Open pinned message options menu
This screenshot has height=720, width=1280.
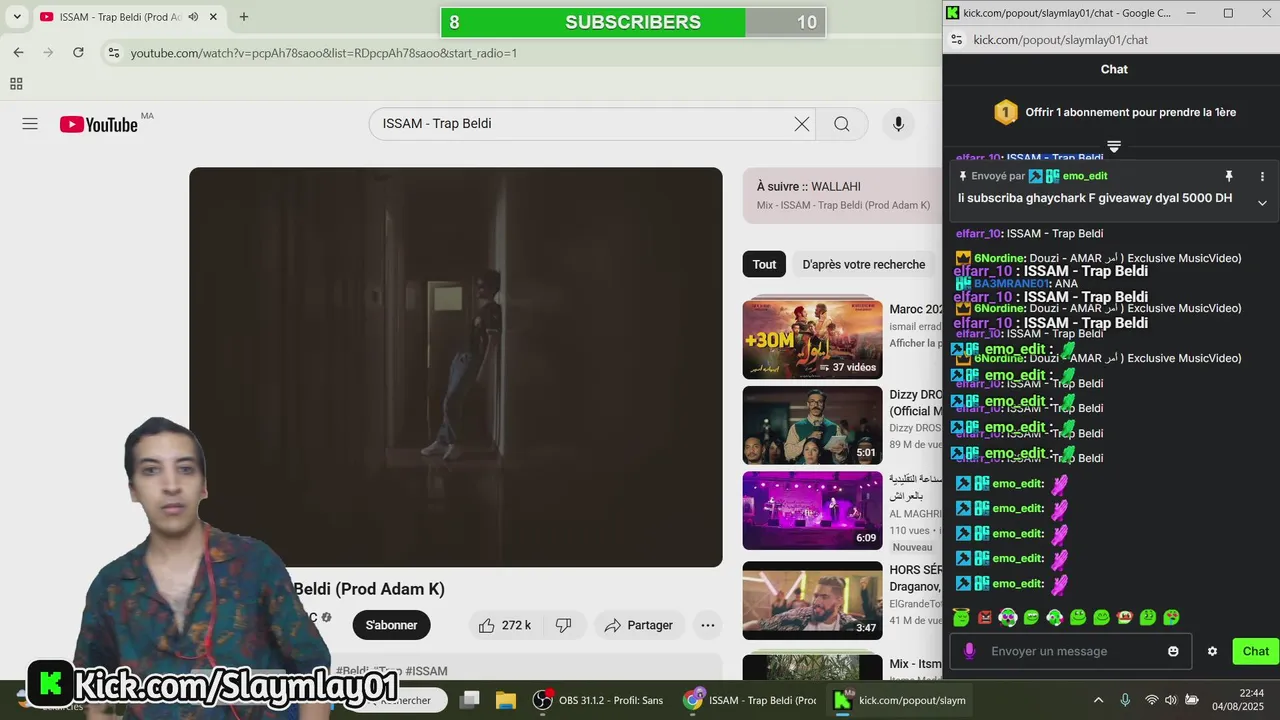coord(1262,176)
